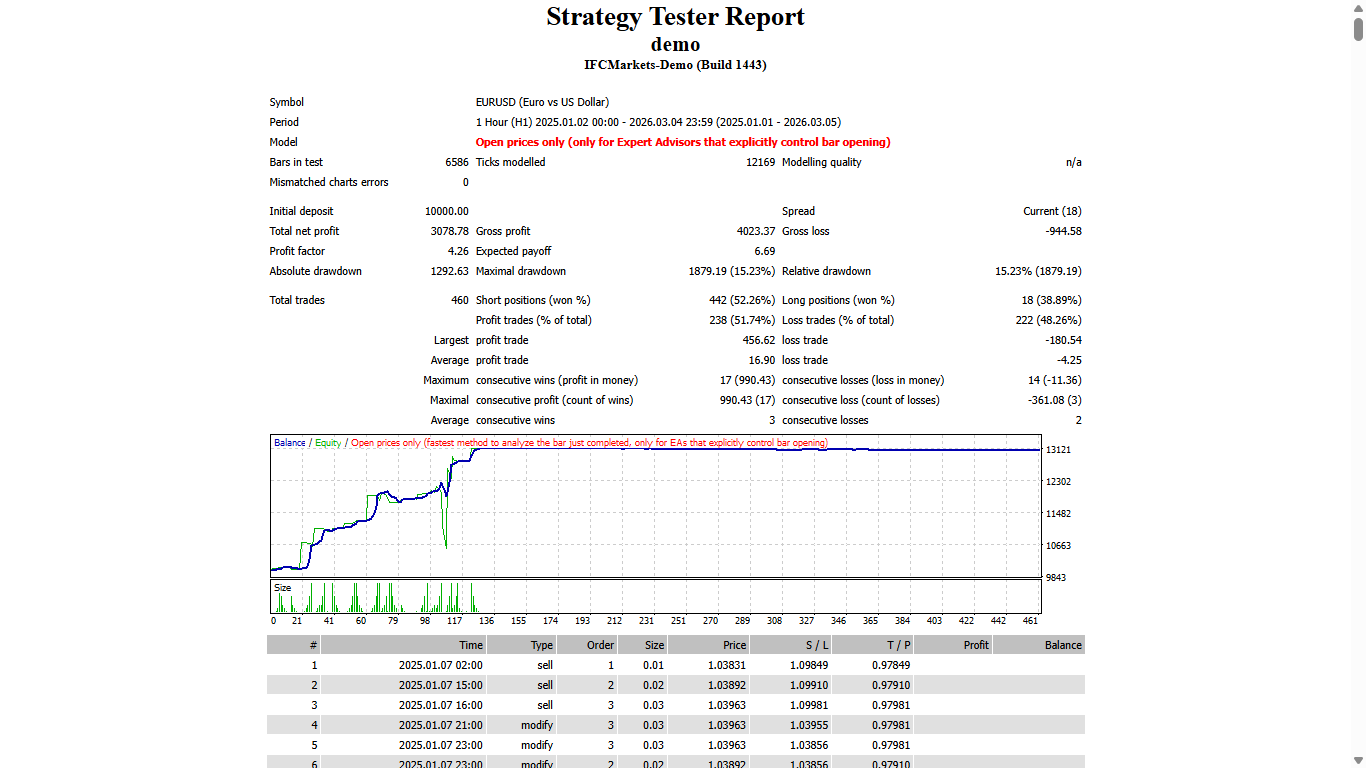1366x768 pixels.
Task: Select the gross profit value 4023.37
Action: point(756,231)
